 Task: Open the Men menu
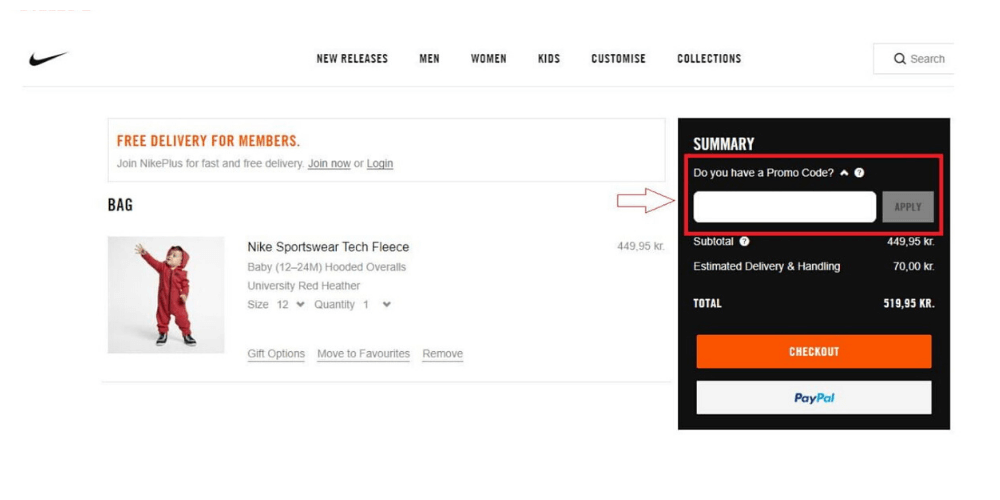[x=429, y=59]
